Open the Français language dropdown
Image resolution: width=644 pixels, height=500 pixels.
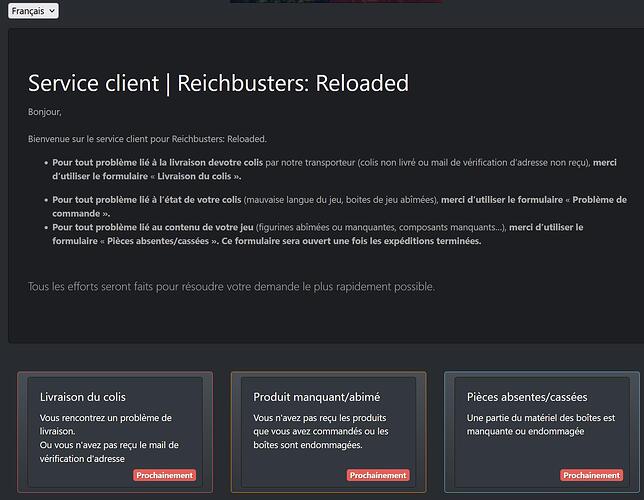33,11
